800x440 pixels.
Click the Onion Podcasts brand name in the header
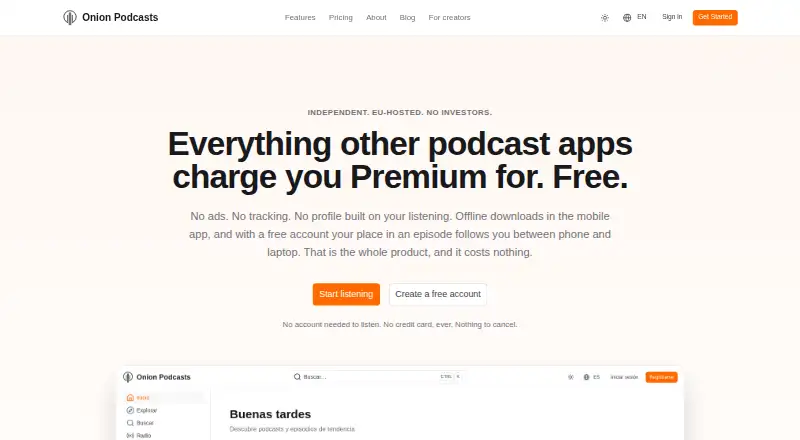click(x=120, y=17)
